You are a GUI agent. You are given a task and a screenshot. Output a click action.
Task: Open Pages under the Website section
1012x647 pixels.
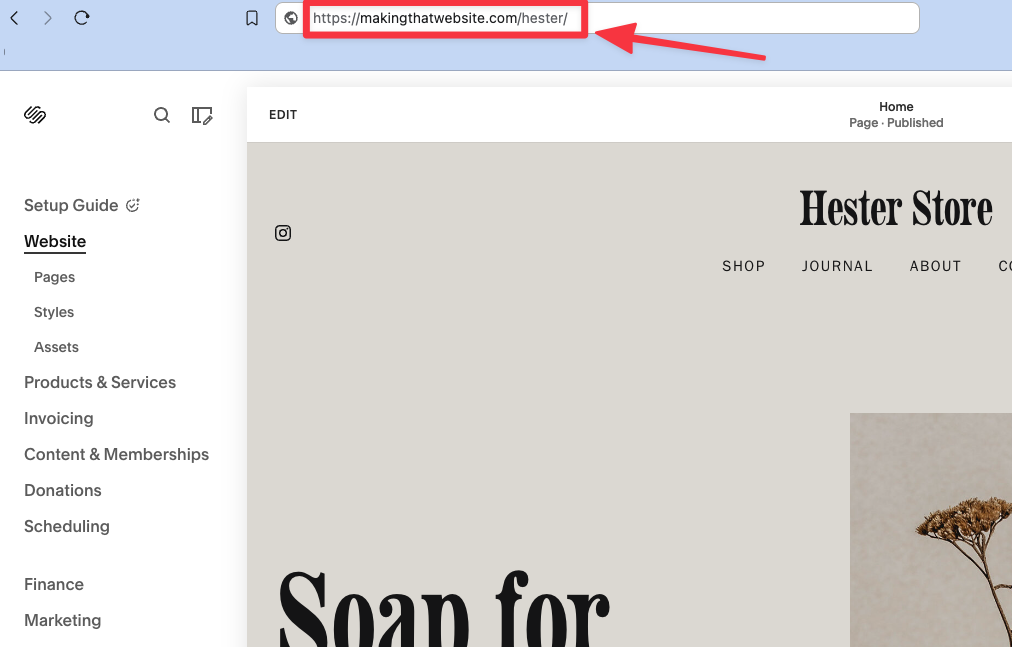54,277
